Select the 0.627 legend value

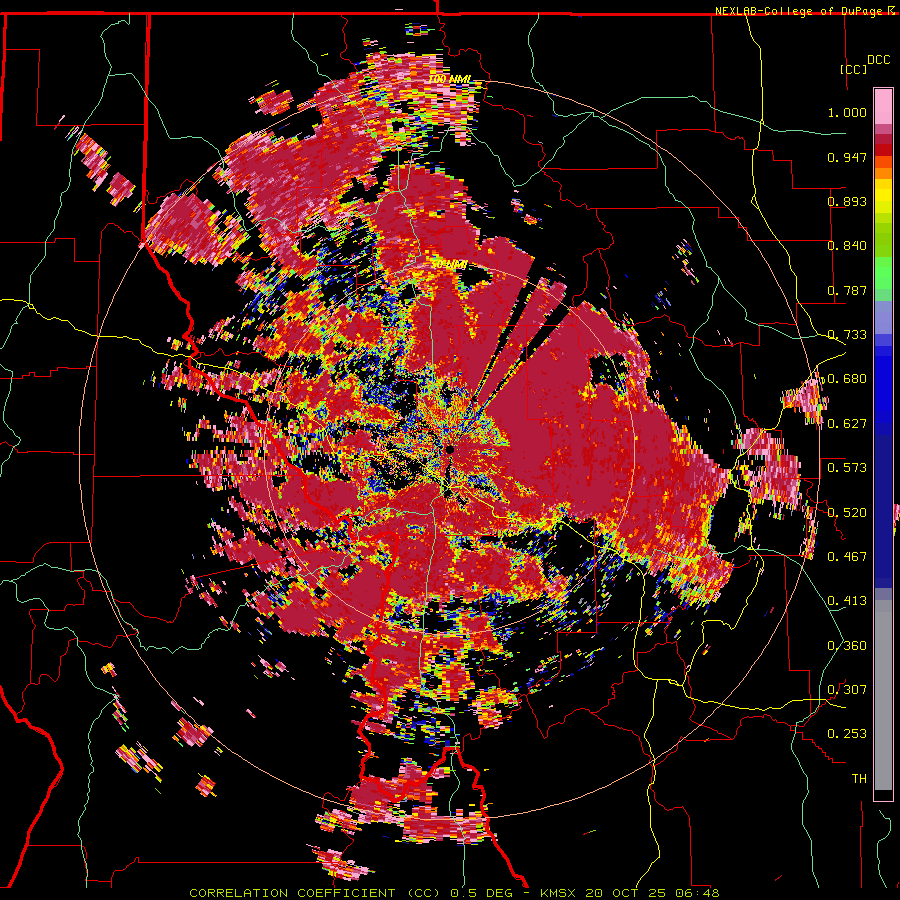(x=847, y=424)
